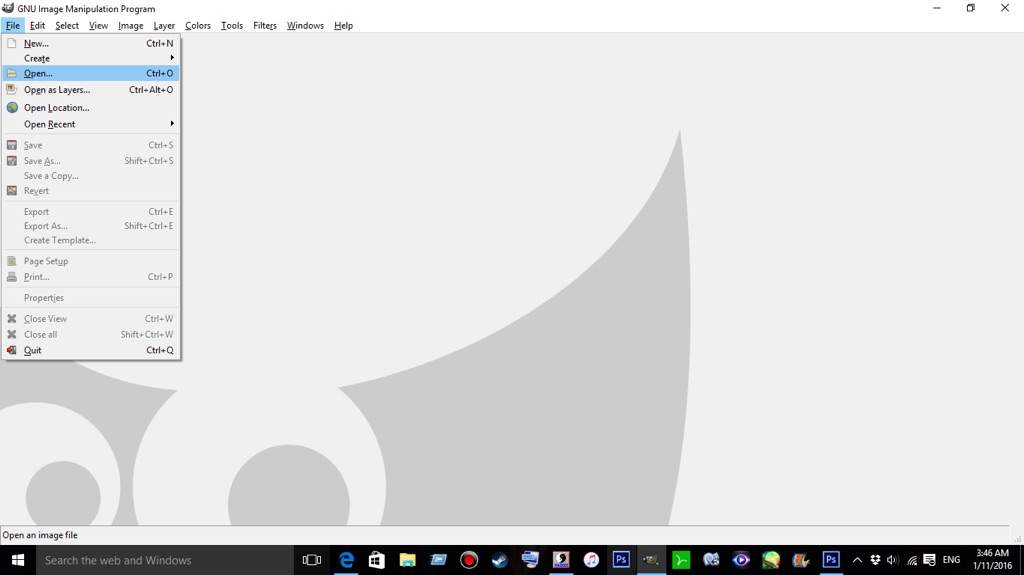Click the purple eye taskbar icon
Screen dimensions: 1024x575
(741, 560)
